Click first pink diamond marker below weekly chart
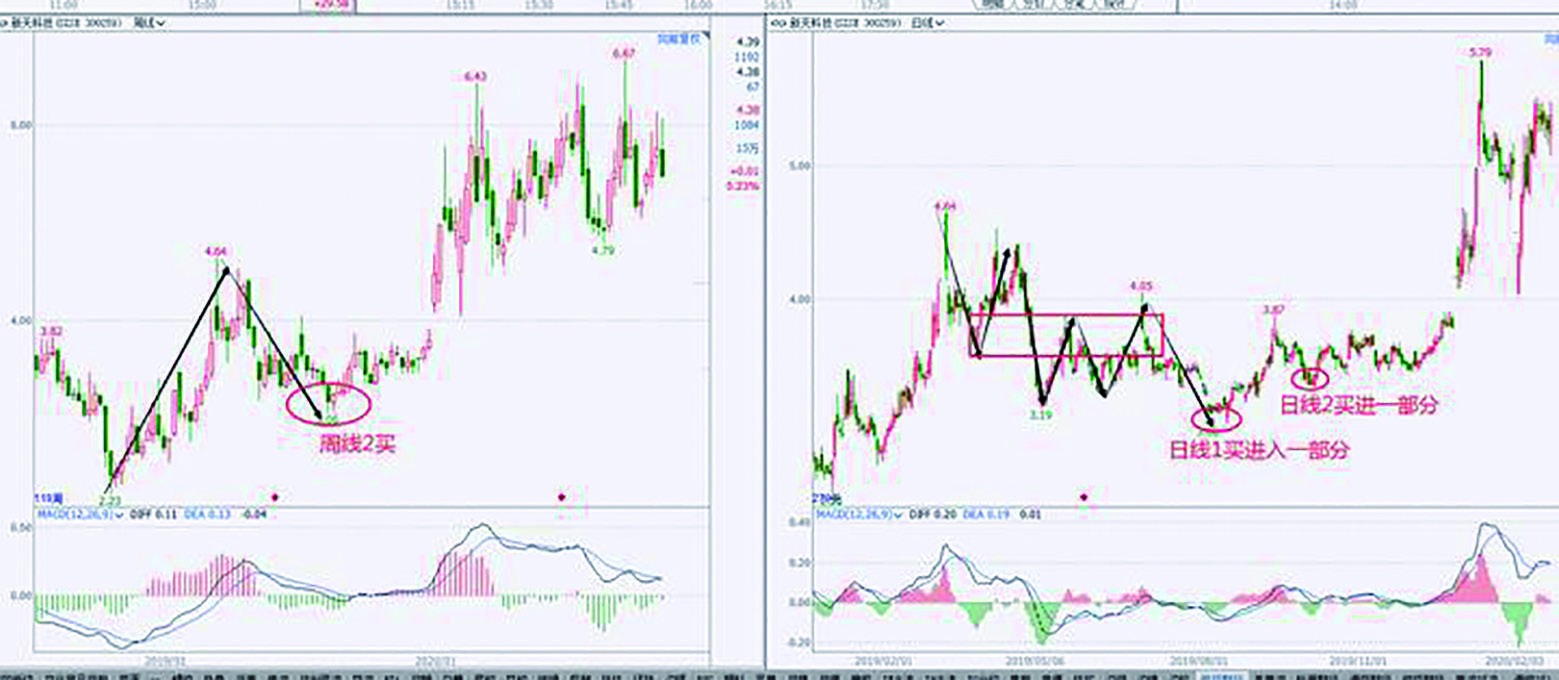The height and width of the screenshot is (680, 1559). 276,496
